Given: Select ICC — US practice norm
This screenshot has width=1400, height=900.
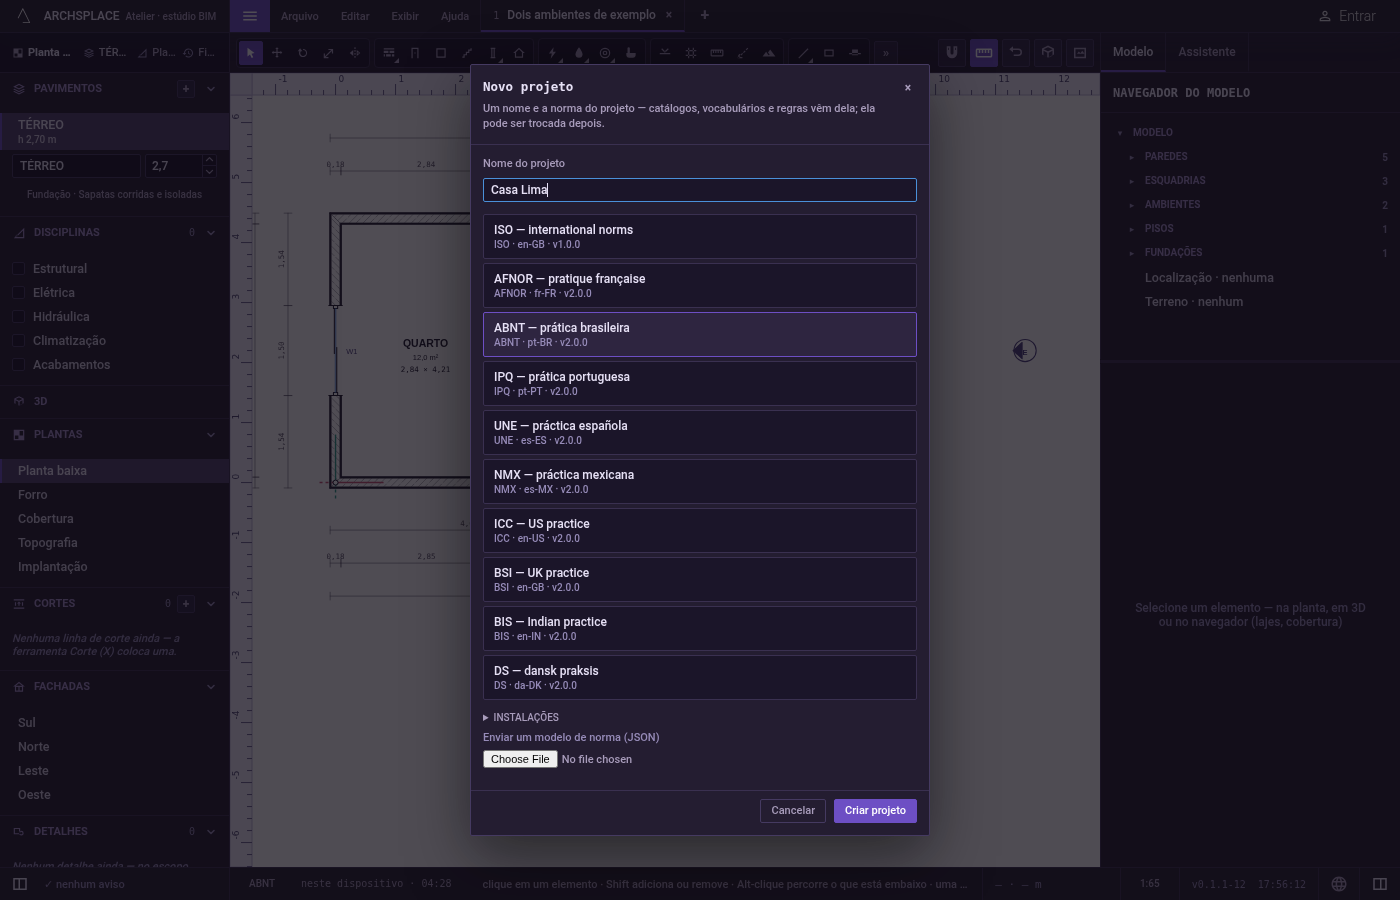Looking at the screenshot, I should coord(700,530).
